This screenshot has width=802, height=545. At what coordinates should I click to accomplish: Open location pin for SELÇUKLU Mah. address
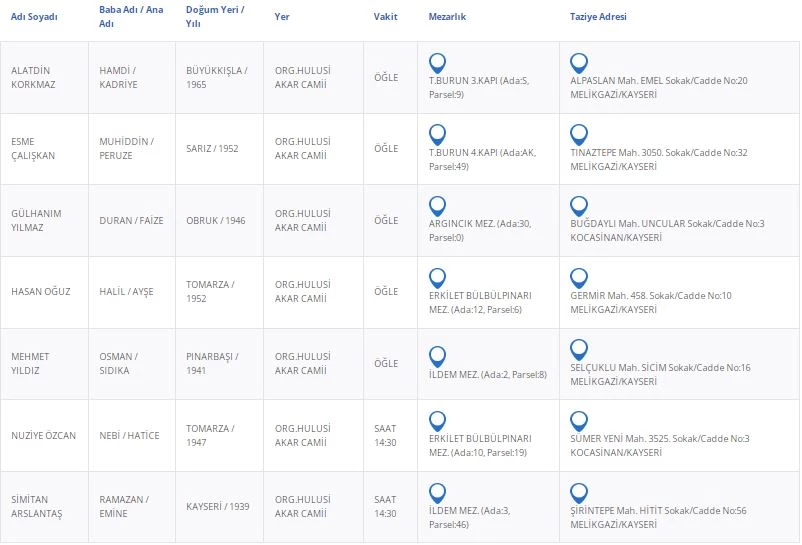[x=578, y=349]
